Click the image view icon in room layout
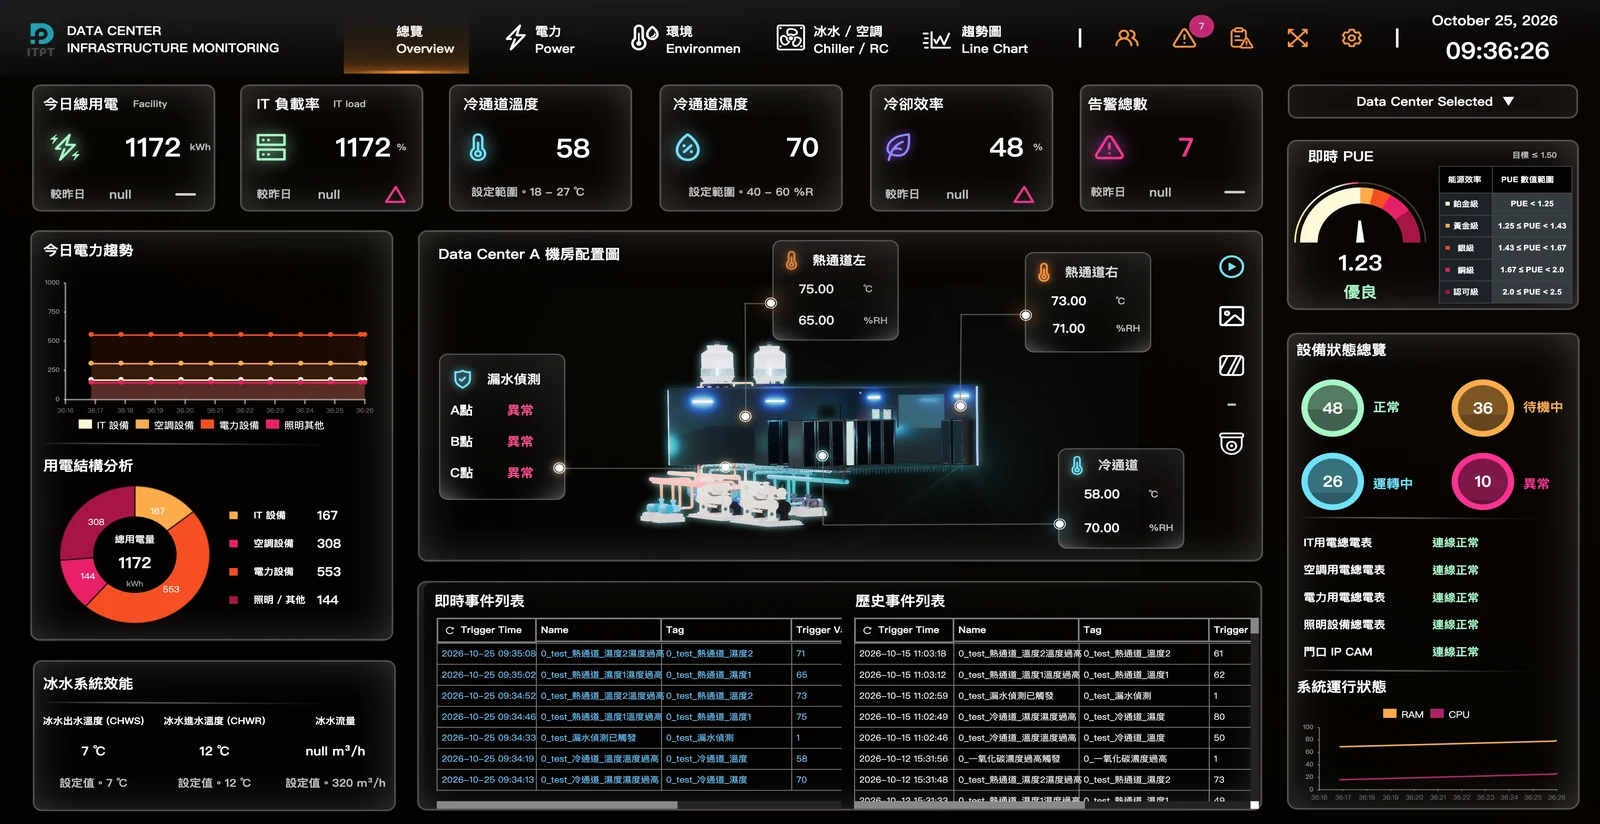The width and height of the screenshot is (1600, 824). pos(1231,316)
